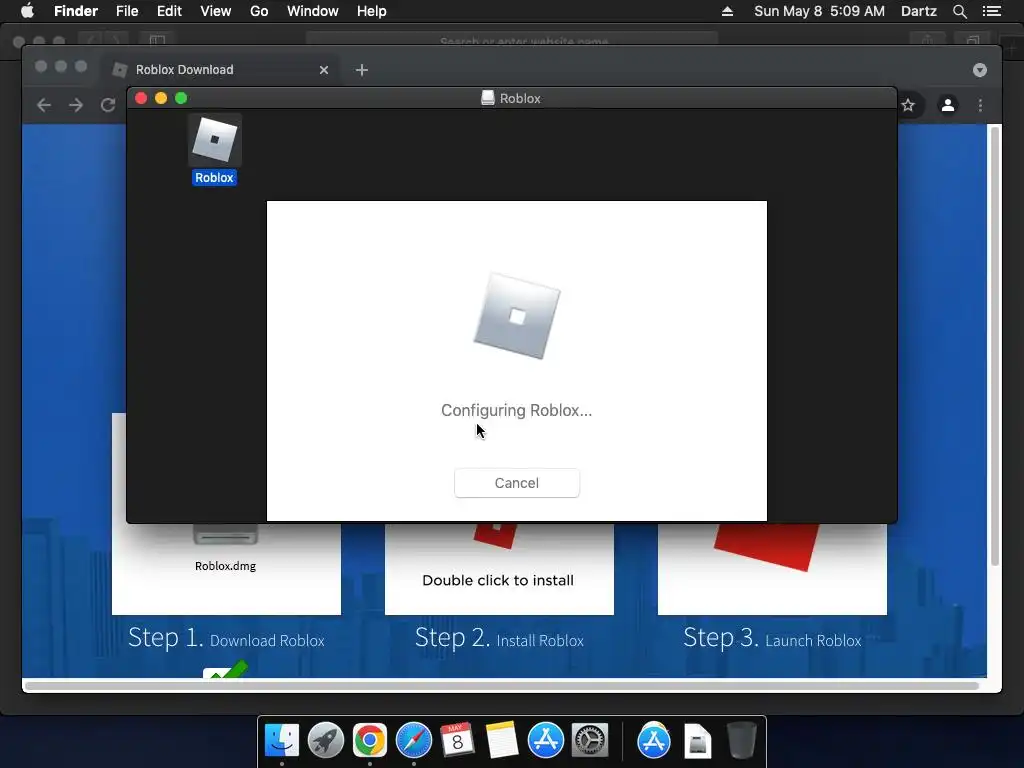This screenshot has height=768, width=1024.
Task: Open the View menu
Action: coord(216,11)
